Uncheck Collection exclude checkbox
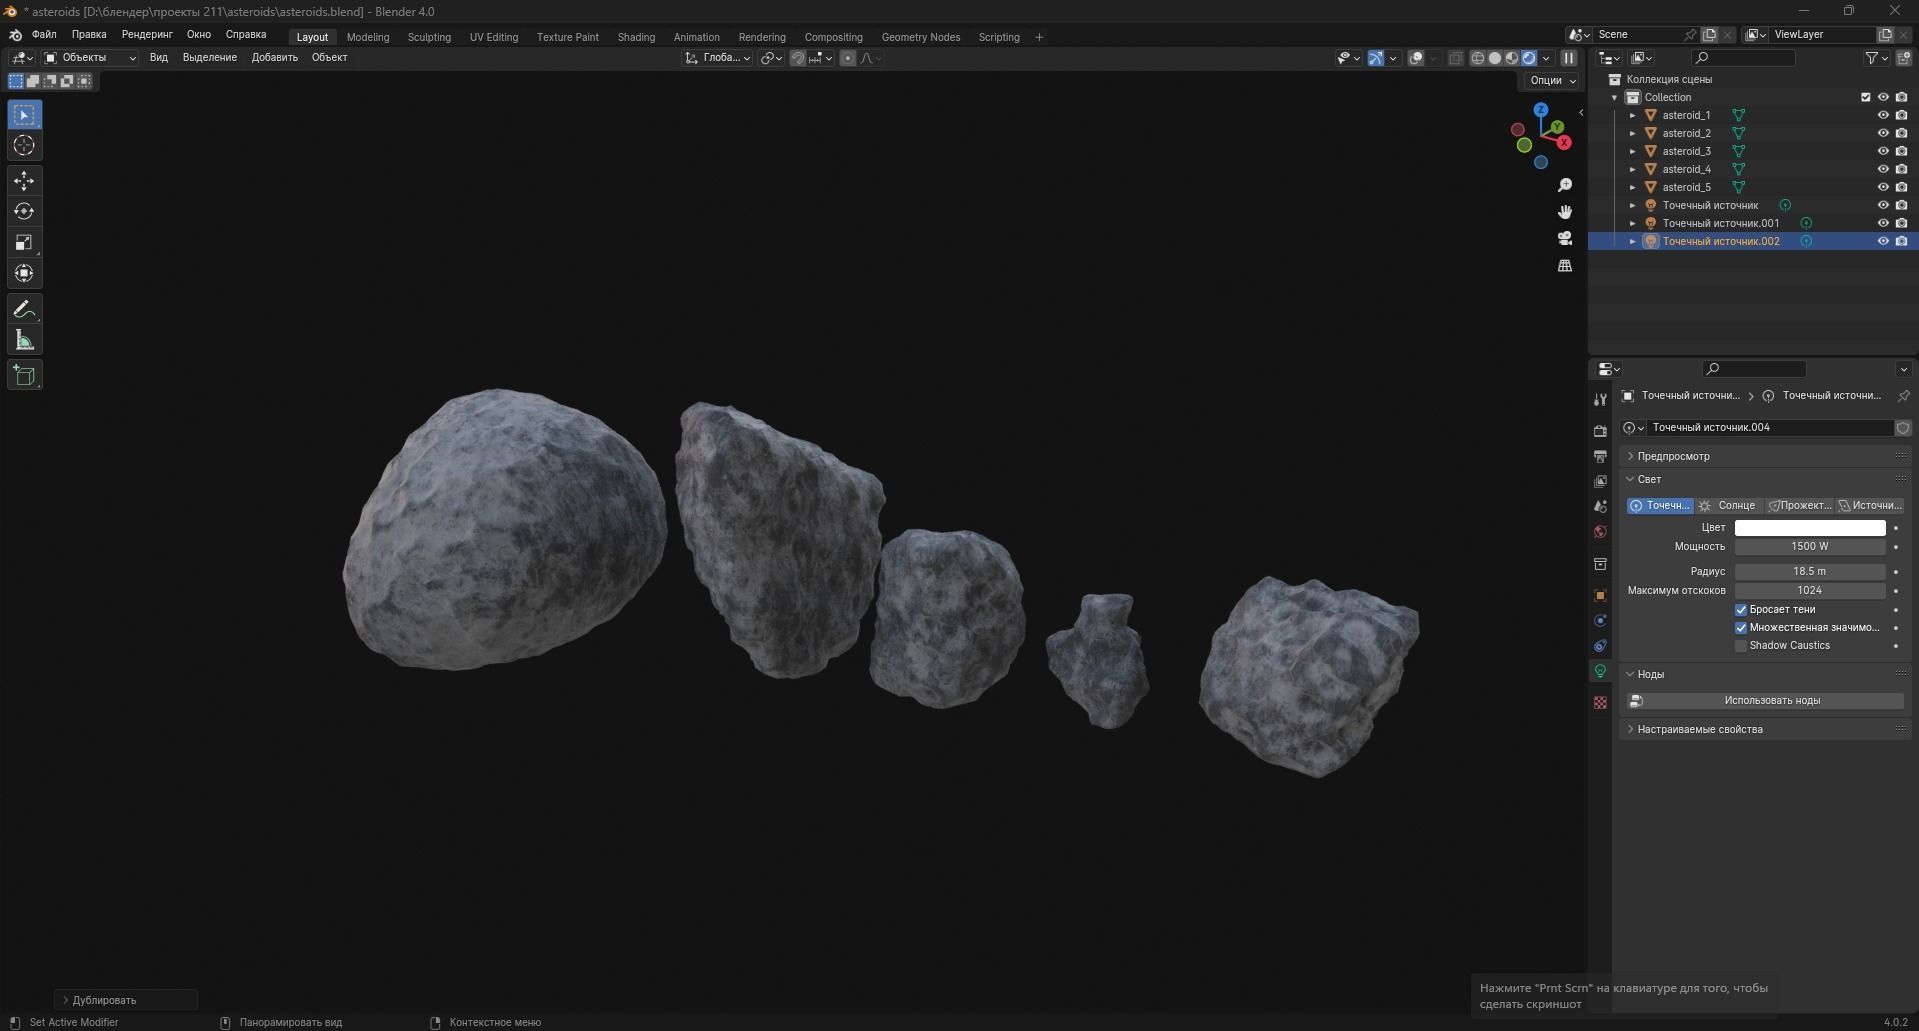The image size is (1919, 1031). click(x=1865, y=97)
